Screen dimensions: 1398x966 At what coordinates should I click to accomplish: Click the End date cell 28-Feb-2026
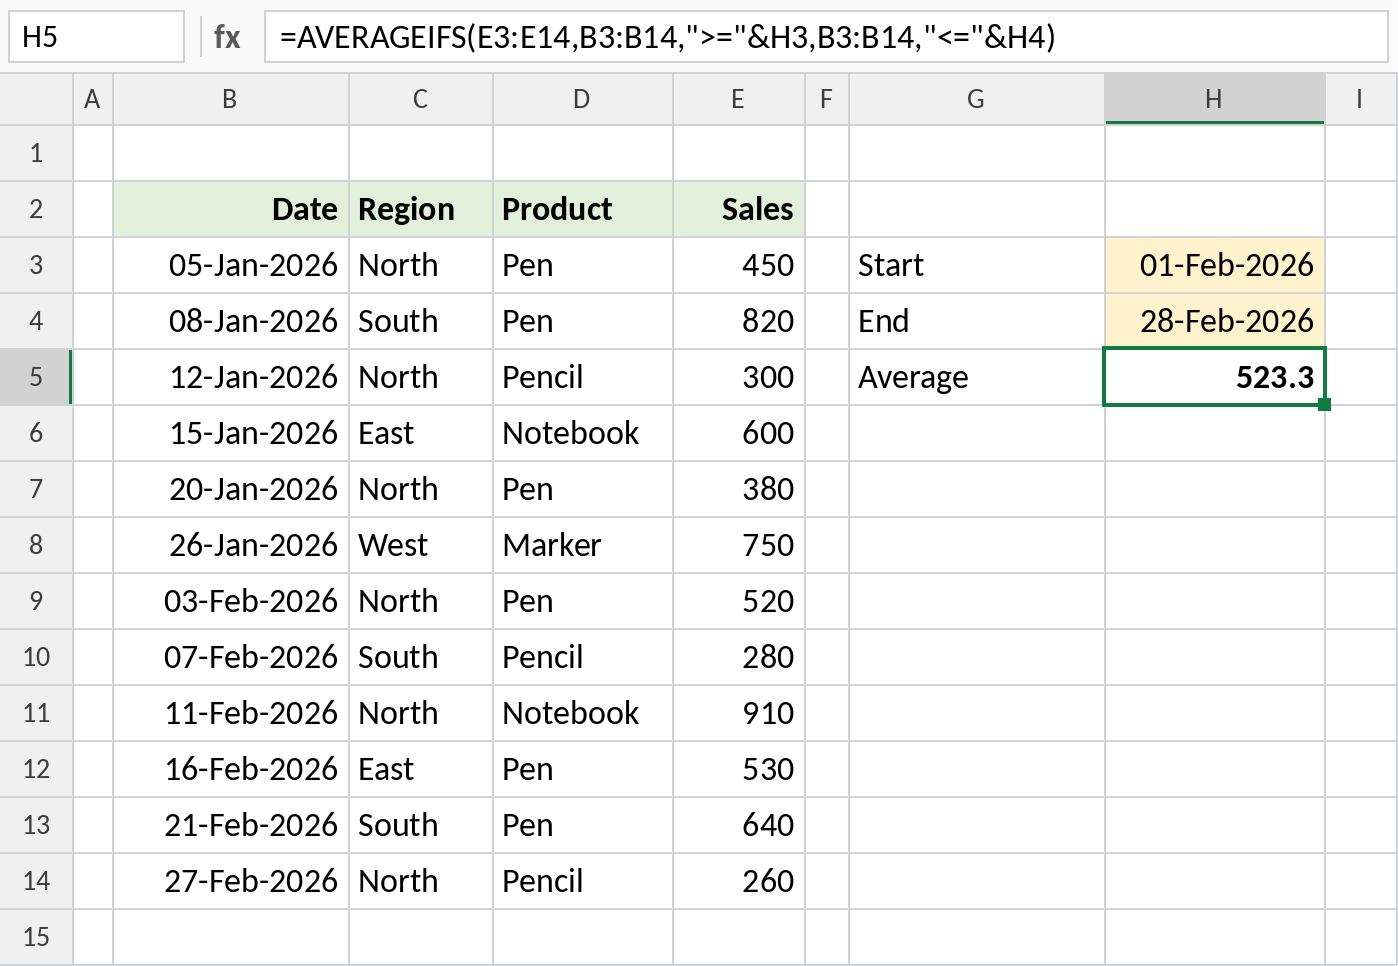1215,321
